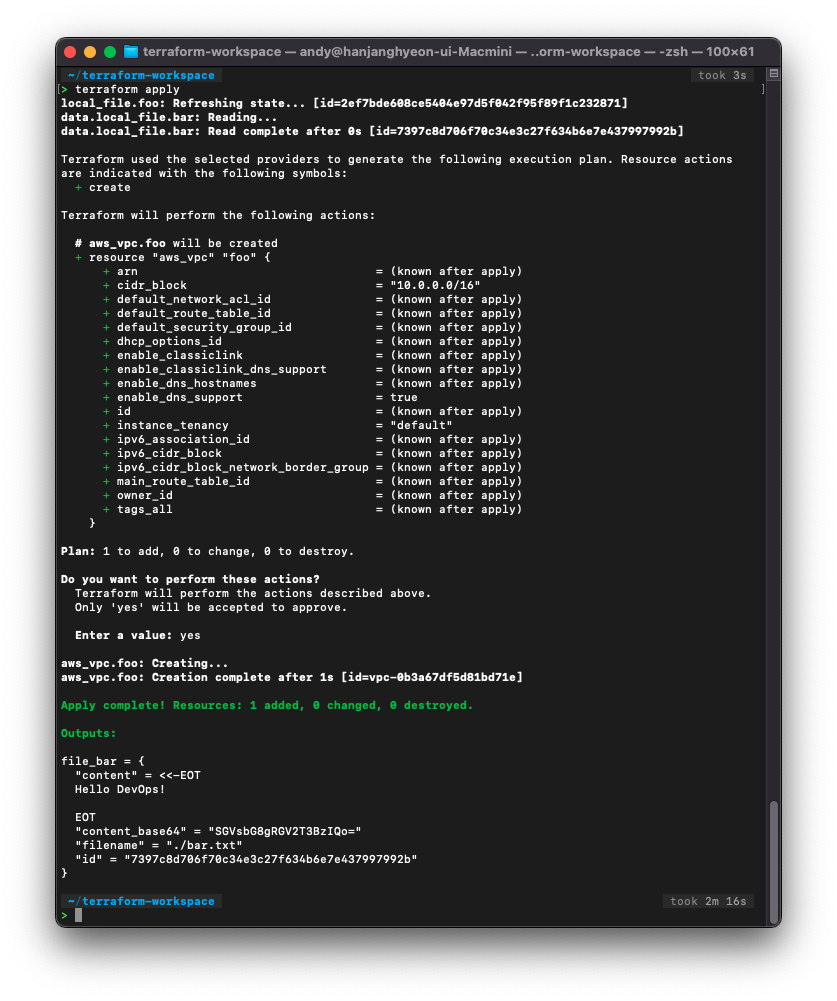This screenshot has width=837, height=1001.
Task: Click the 'local_file.foo: Refreshing state...' line
Action: [x=344, y=103]
